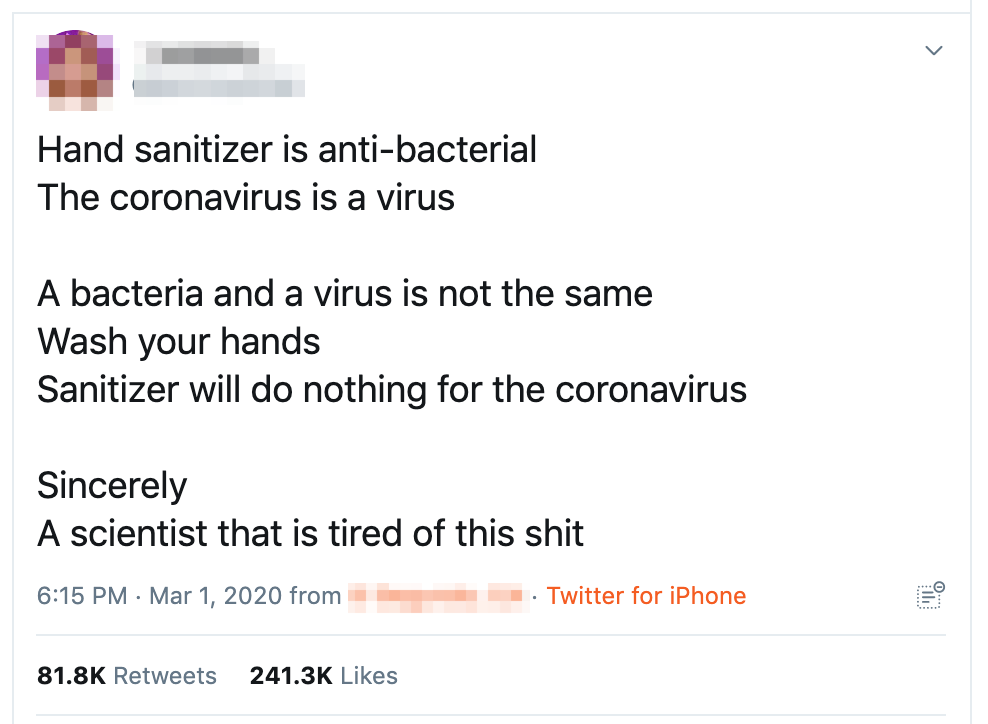988x724 pixels.
Task: Select 'A scientist that is tired' closing line
Action: point(310,534)
